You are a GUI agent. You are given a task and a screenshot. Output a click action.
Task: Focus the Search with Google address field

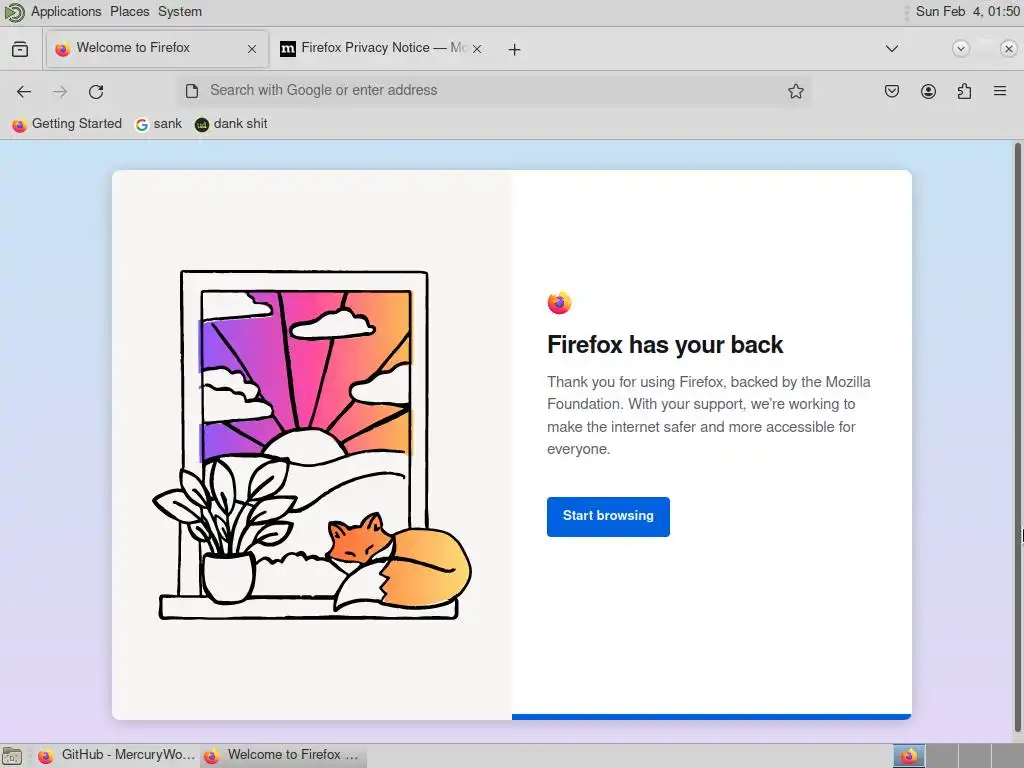point(493,91)
